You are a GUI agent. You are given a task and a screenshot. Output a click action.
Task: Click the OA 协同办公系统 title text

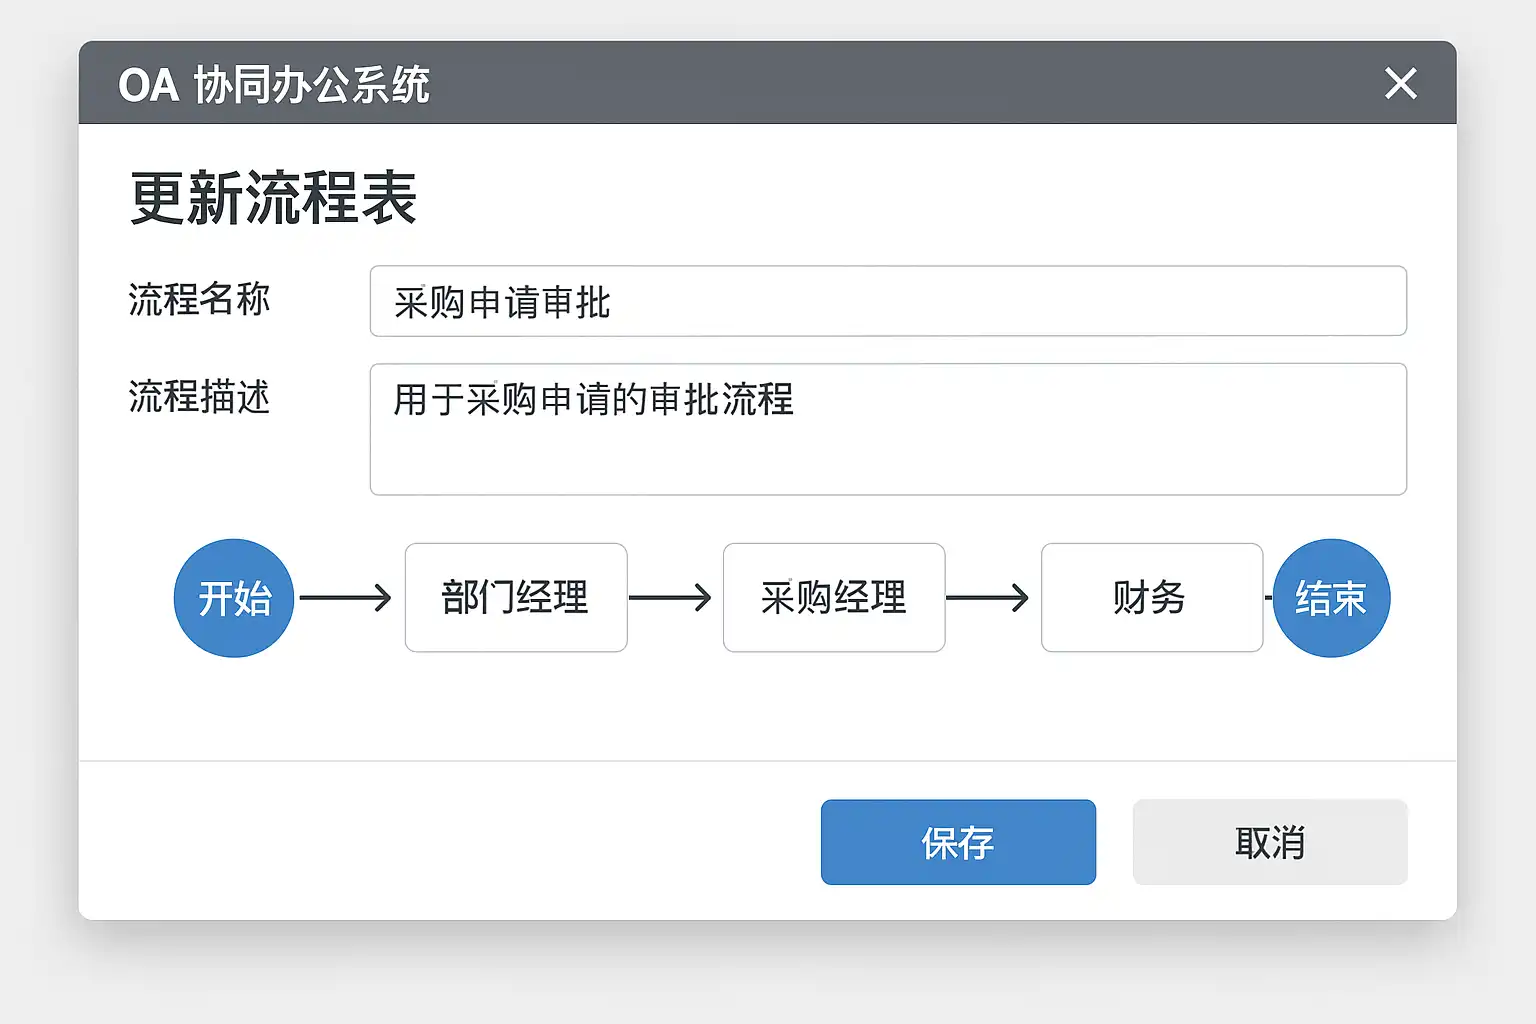point(273,85)
